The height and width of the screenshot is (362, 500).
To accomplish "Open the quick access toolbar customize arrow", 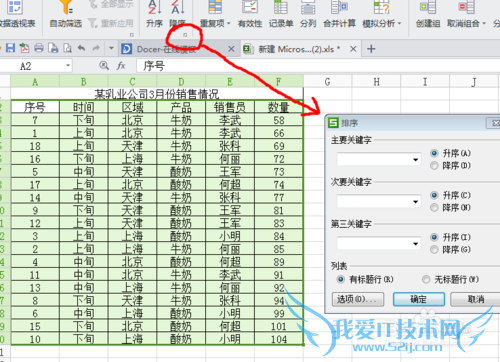I will [111, 48].
